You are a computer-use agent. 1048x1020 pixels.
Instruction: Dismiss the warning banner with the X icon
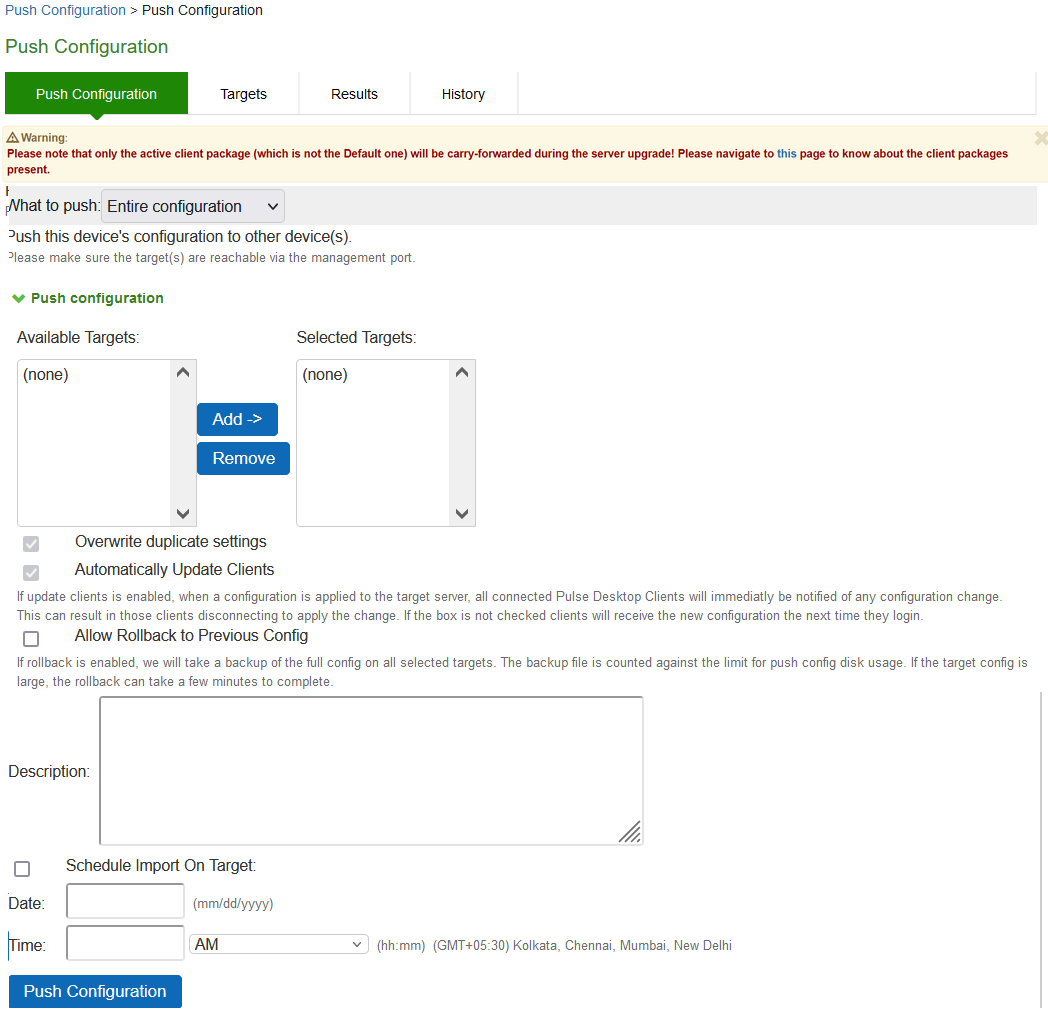(x=1041, y=138)
